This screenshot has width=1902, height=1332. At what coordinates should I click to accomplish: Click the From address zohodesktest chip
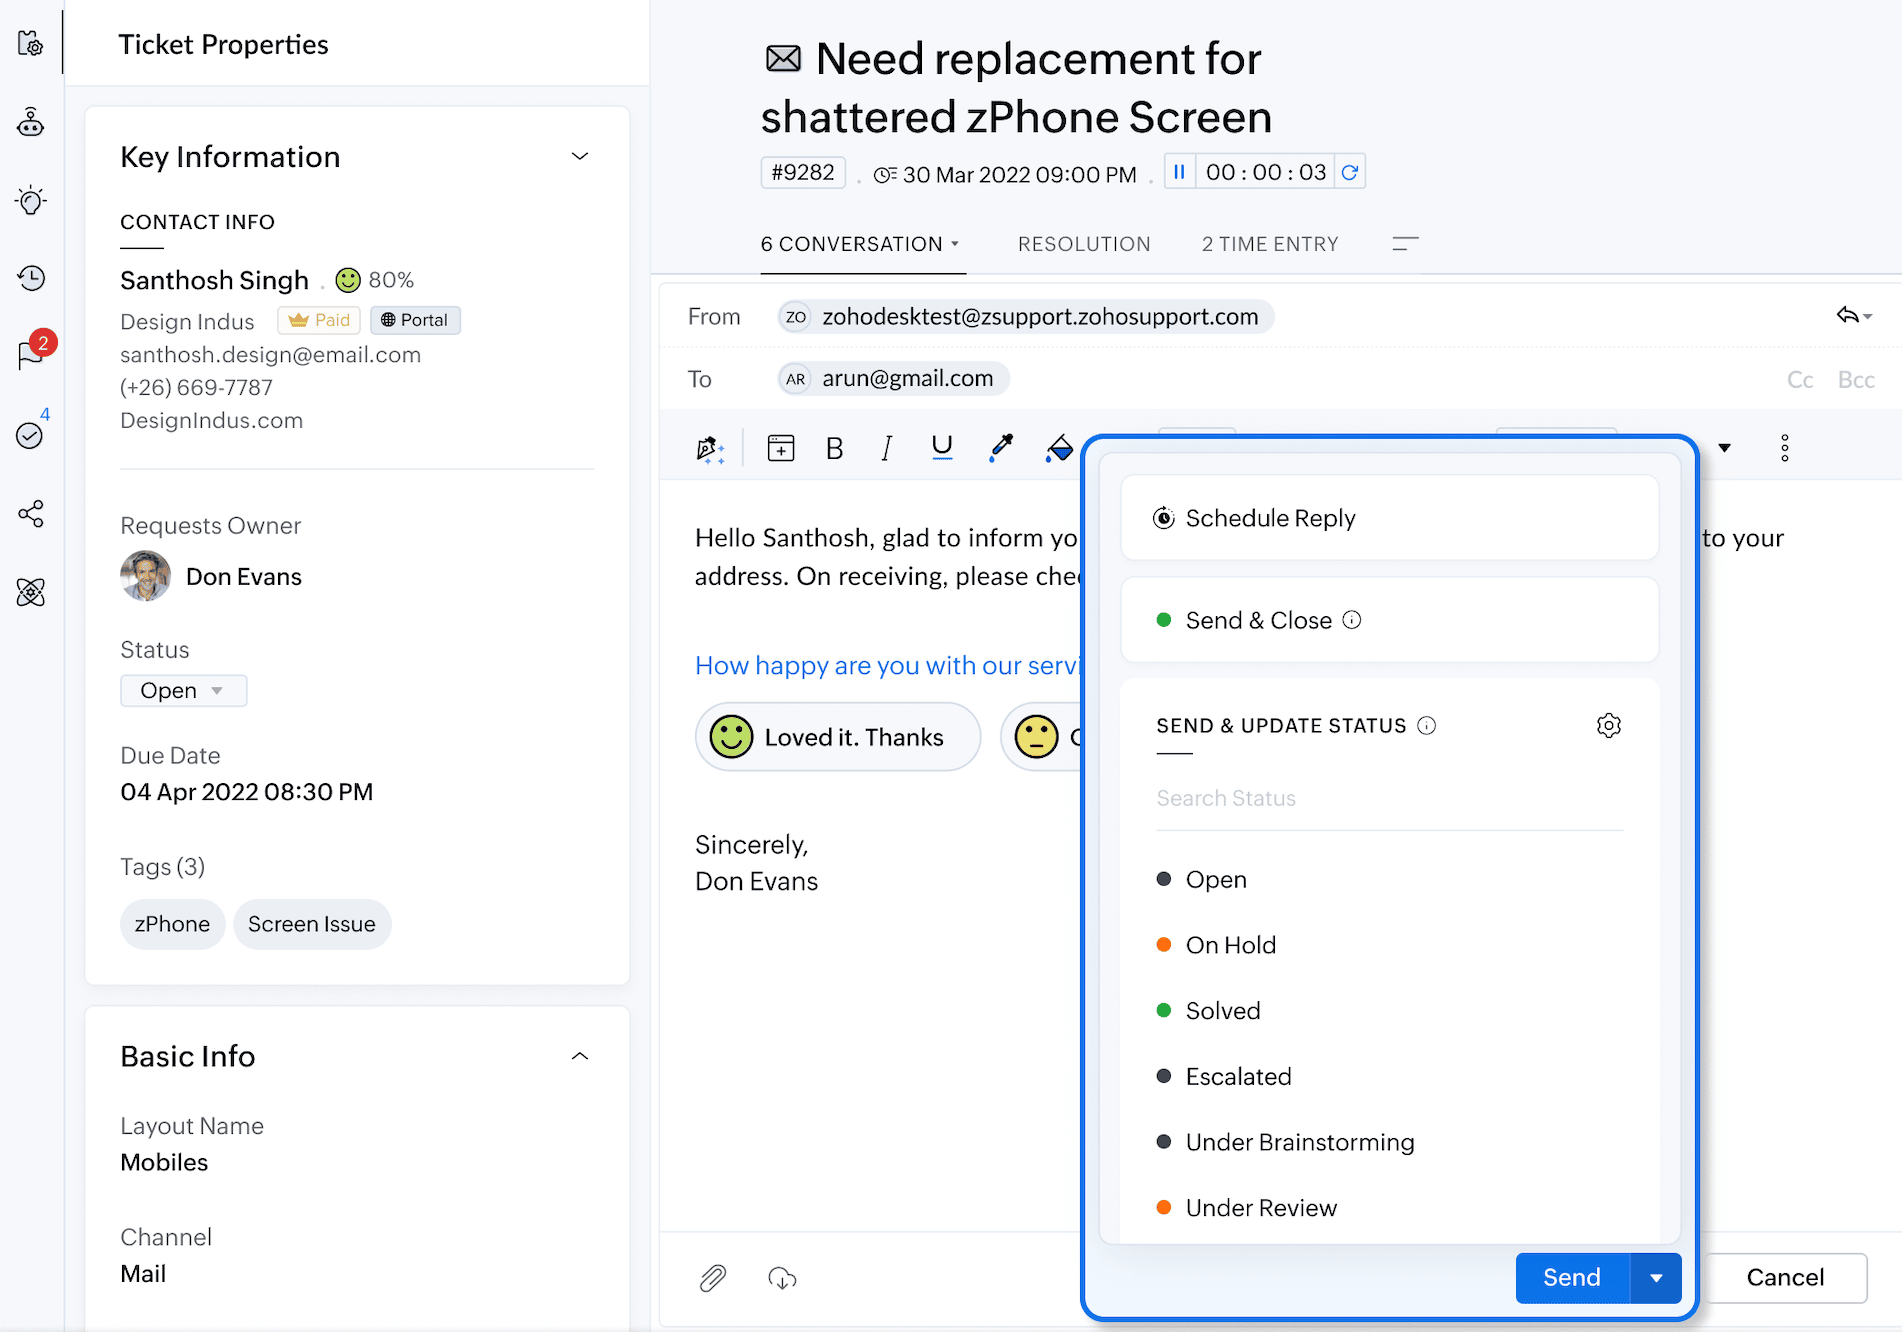(1026, 317)
